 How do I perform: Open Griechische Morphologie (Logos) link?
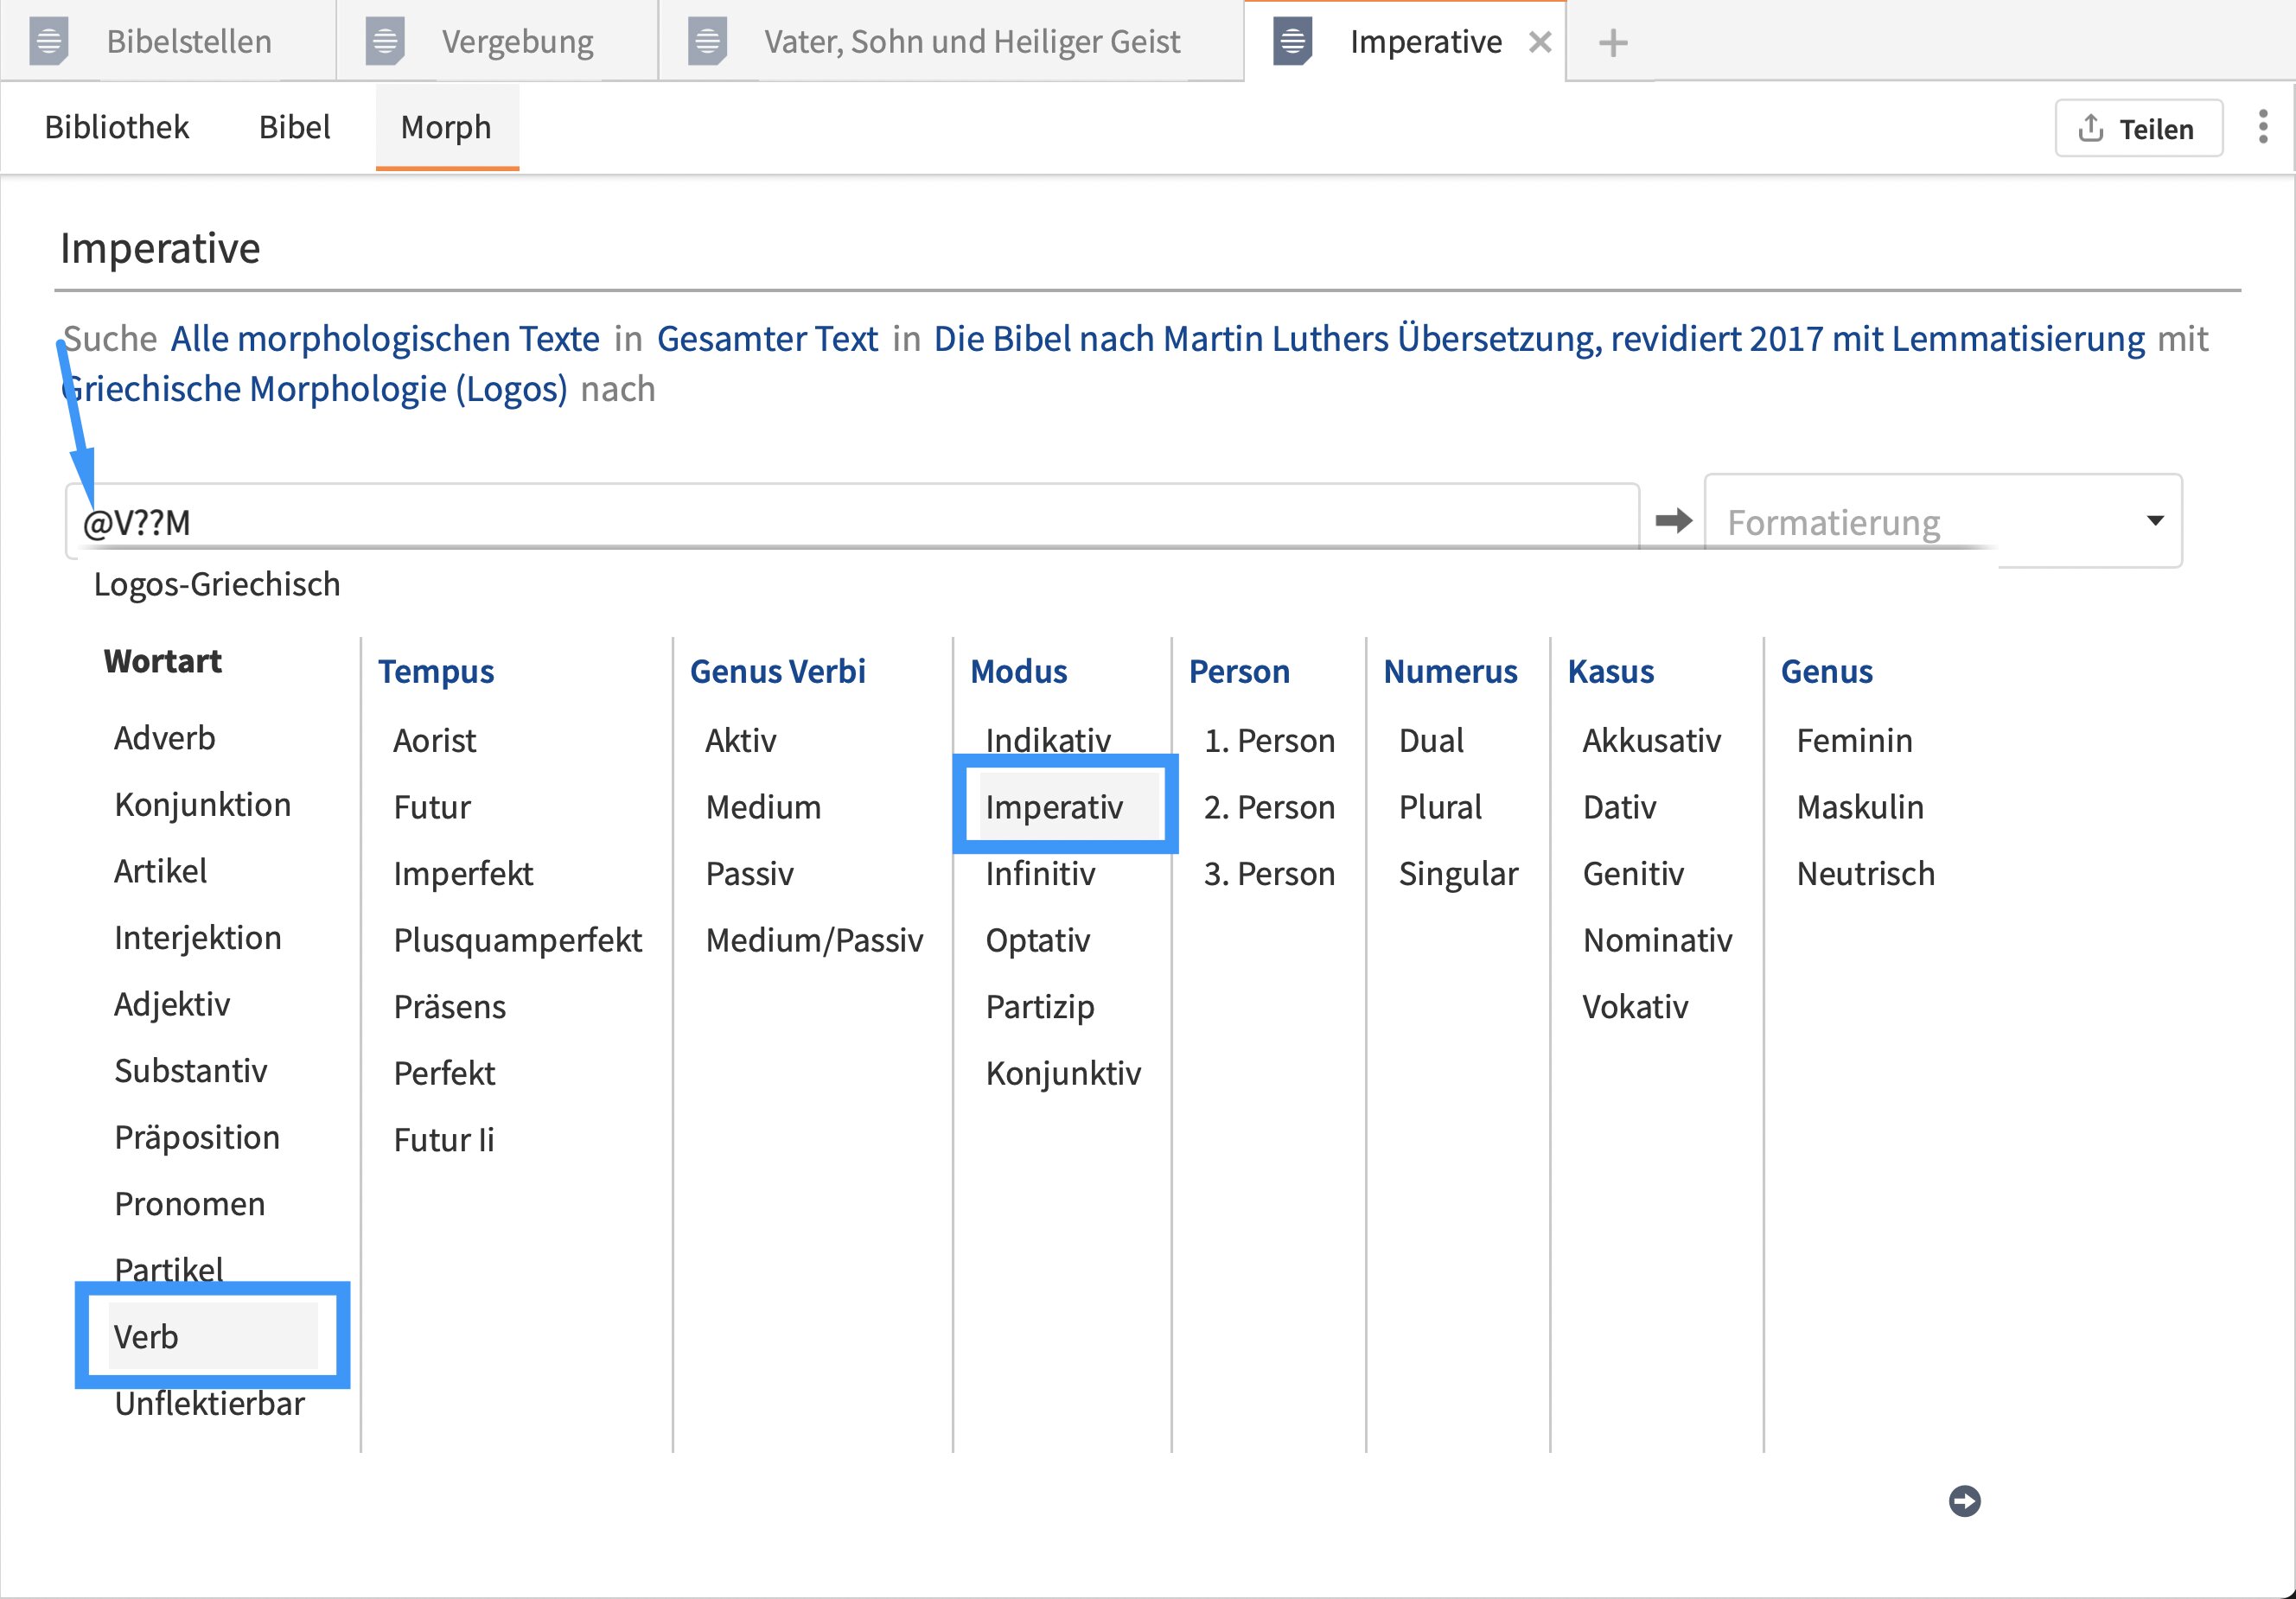314,389
